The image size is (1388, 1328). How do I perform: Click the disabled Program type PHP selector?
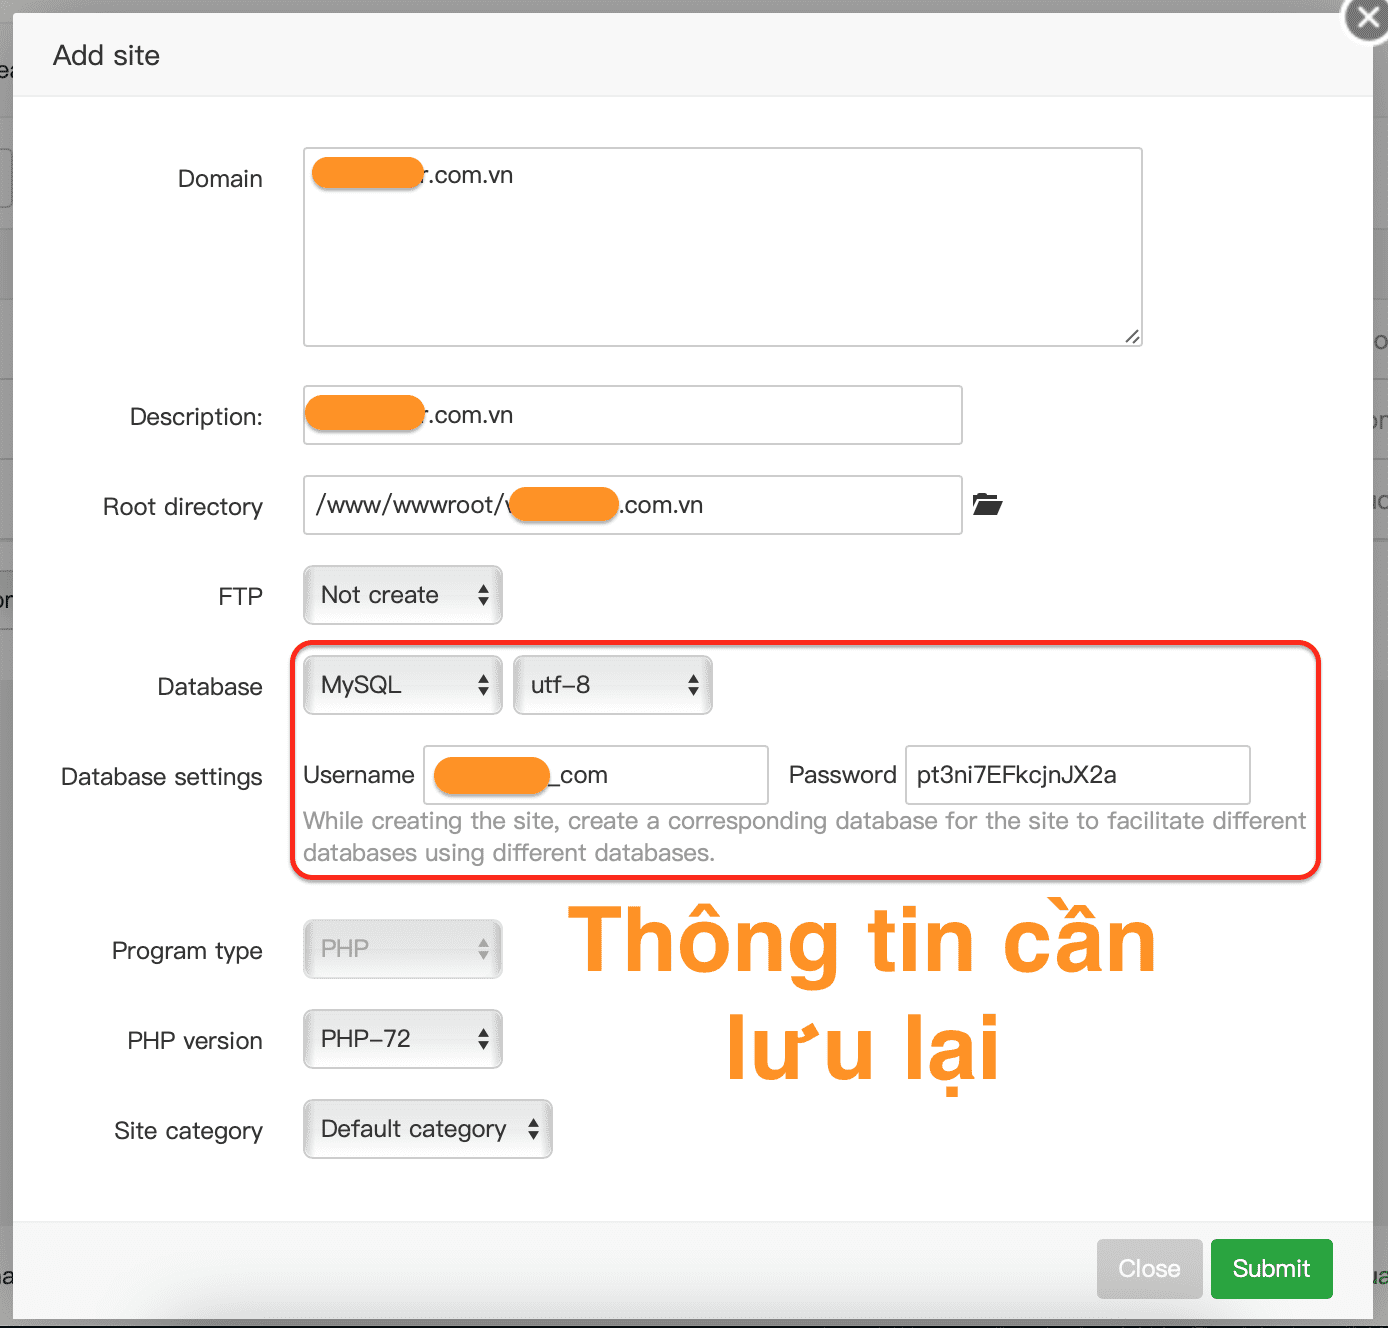[x=402, y=948]
